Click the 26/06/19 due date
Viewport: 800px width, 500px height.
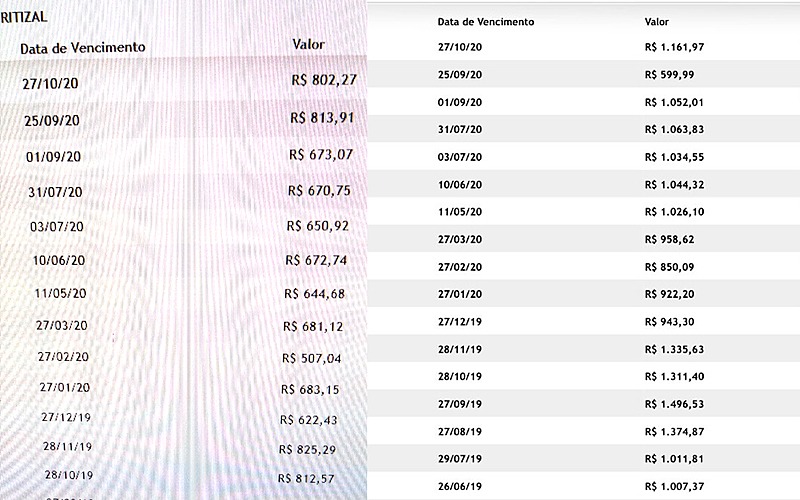tap(460, 486)
